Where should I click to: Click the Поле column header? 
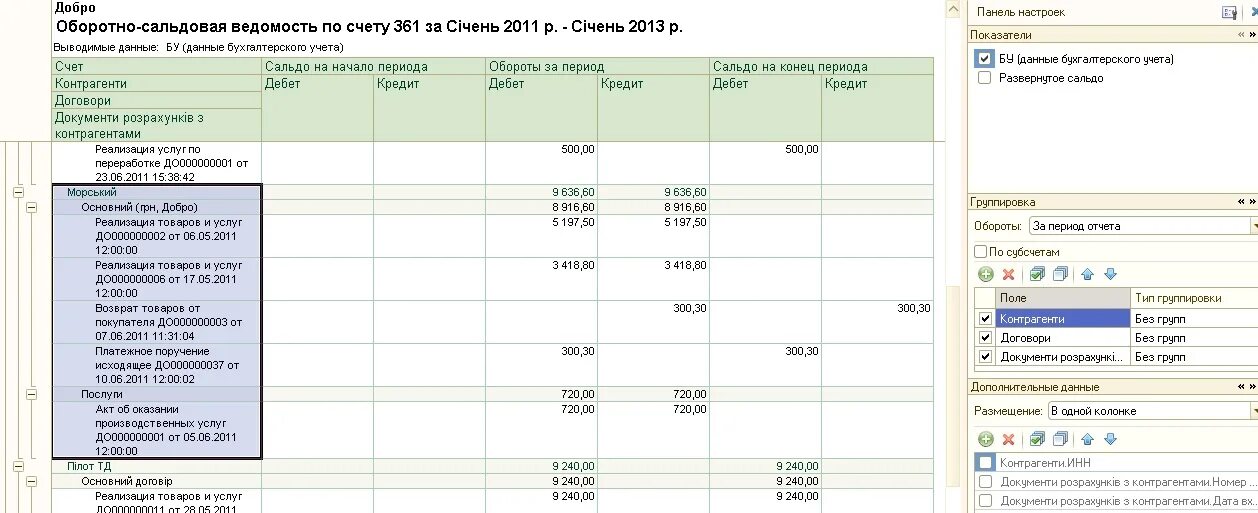coord(1063,298)
